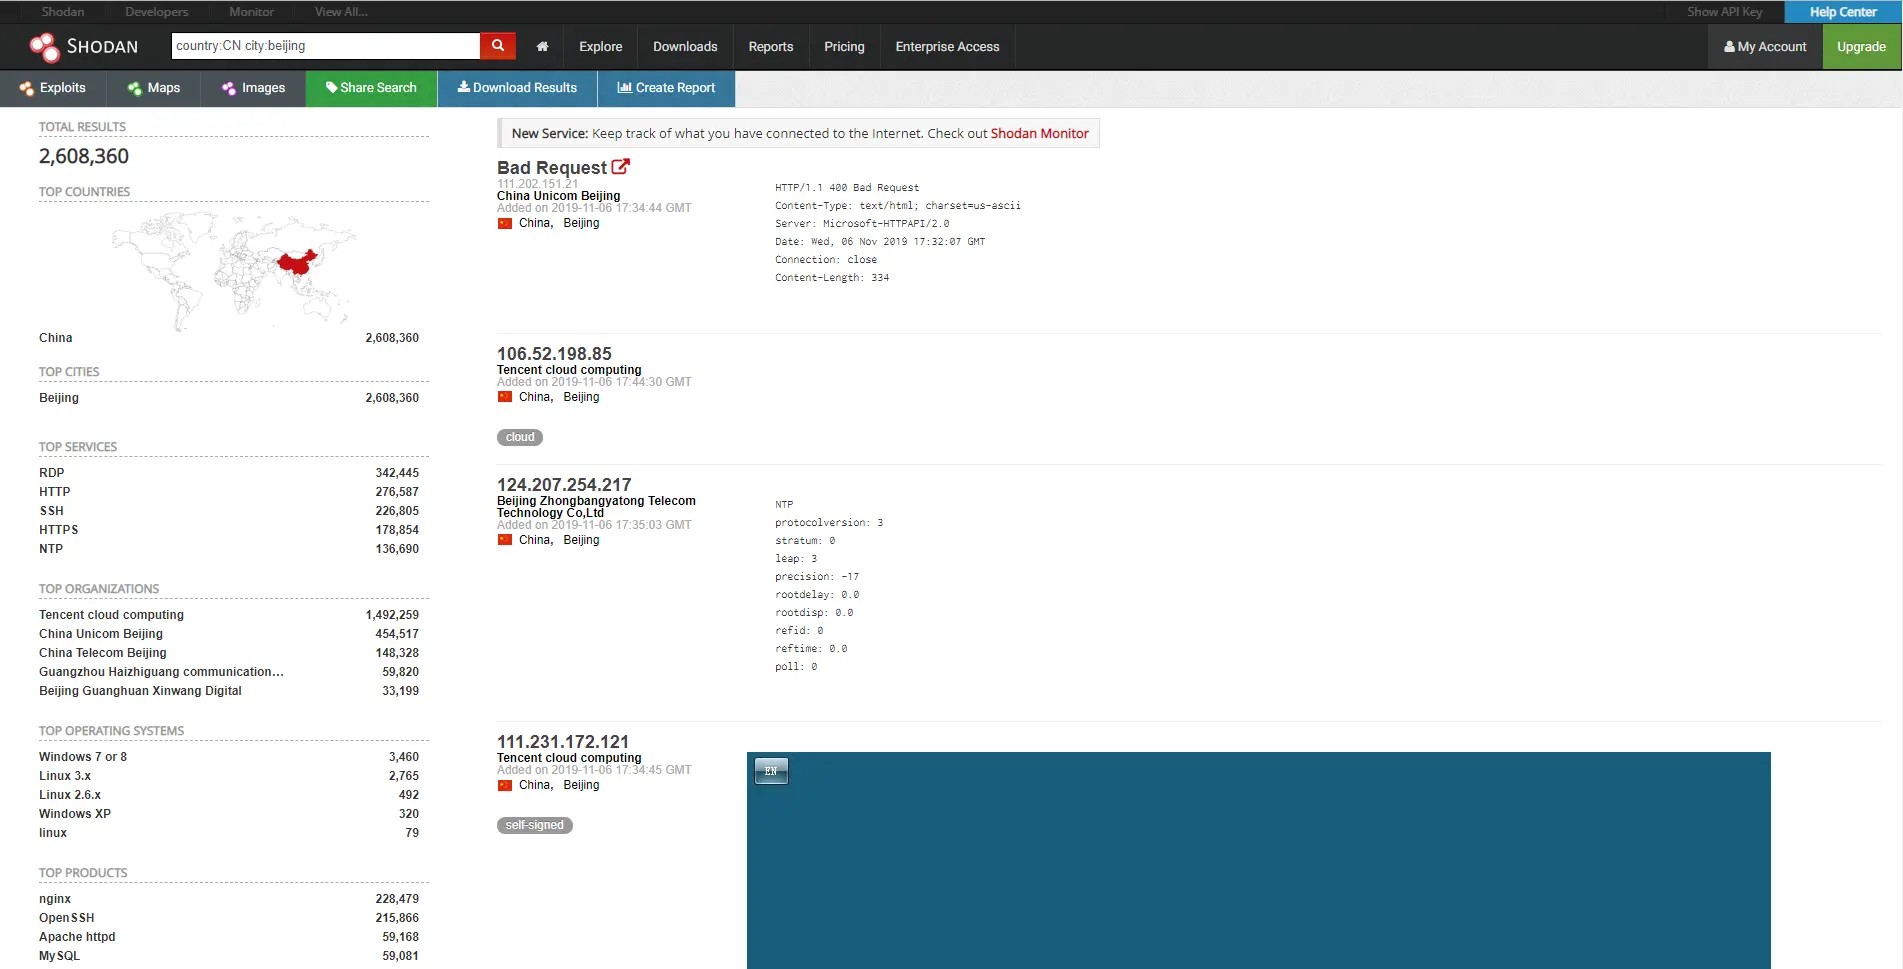Open host 124.207.254.217
The width and height of the screenshot is (1903, 969).
(564, 485)
